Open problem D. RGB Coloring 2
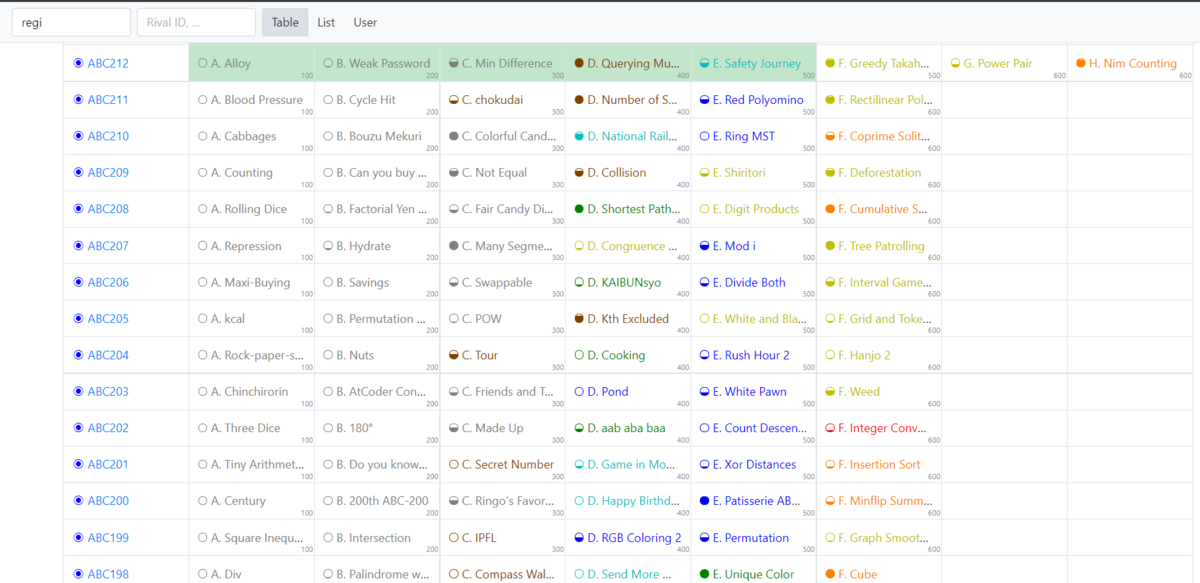This screenshot has width=1200, height=583. pyautogui.click(x=634, y=538)
